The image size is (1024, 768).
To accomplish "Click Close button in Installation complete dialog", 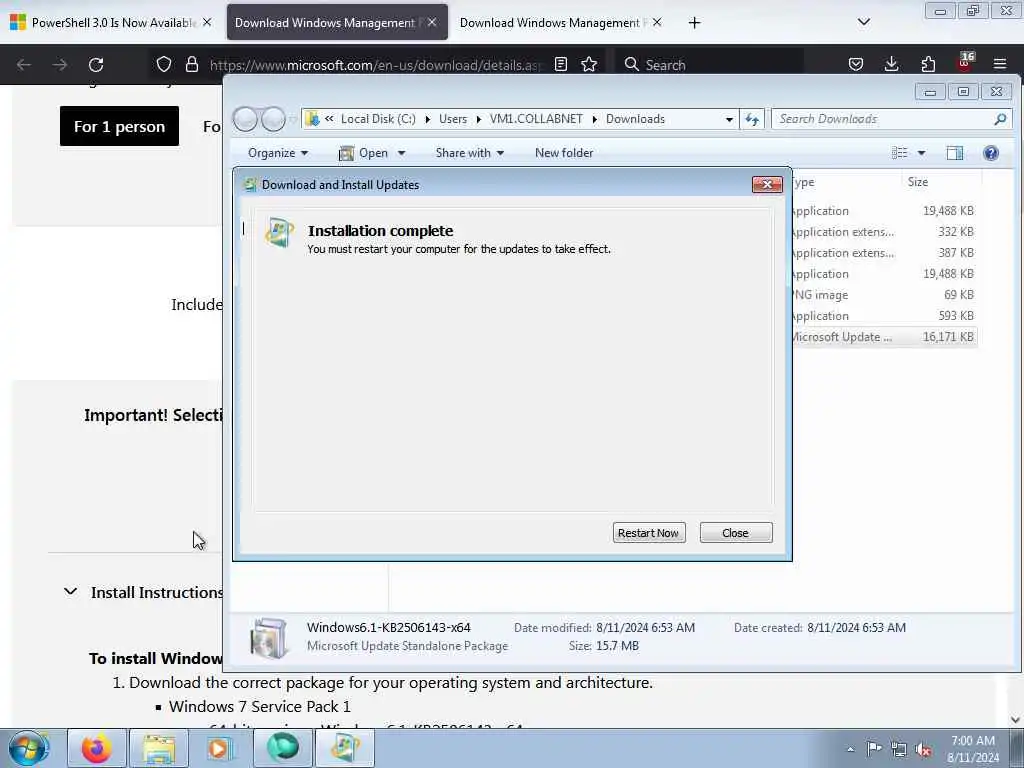I will 736,533.
